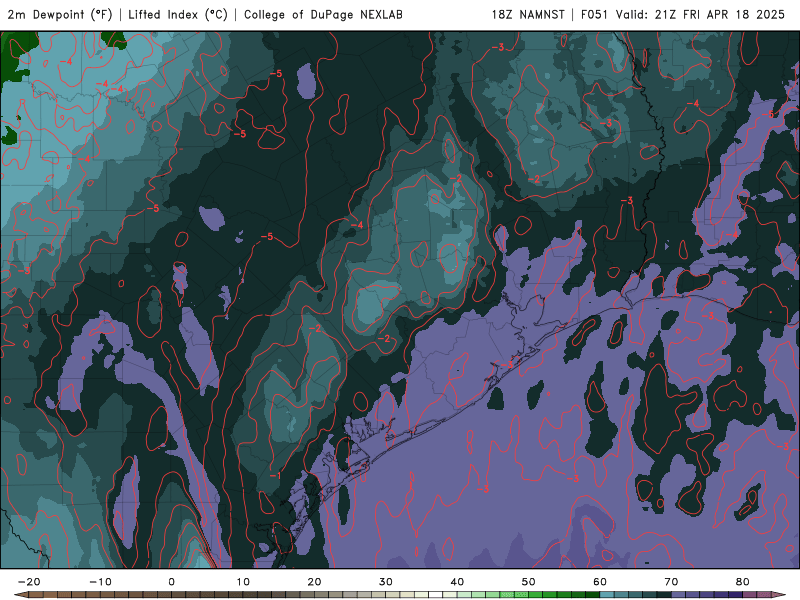Click the "Lifted Index (°C)" title text
Screen dimensions: 800x600
click(x=178, y=15)
